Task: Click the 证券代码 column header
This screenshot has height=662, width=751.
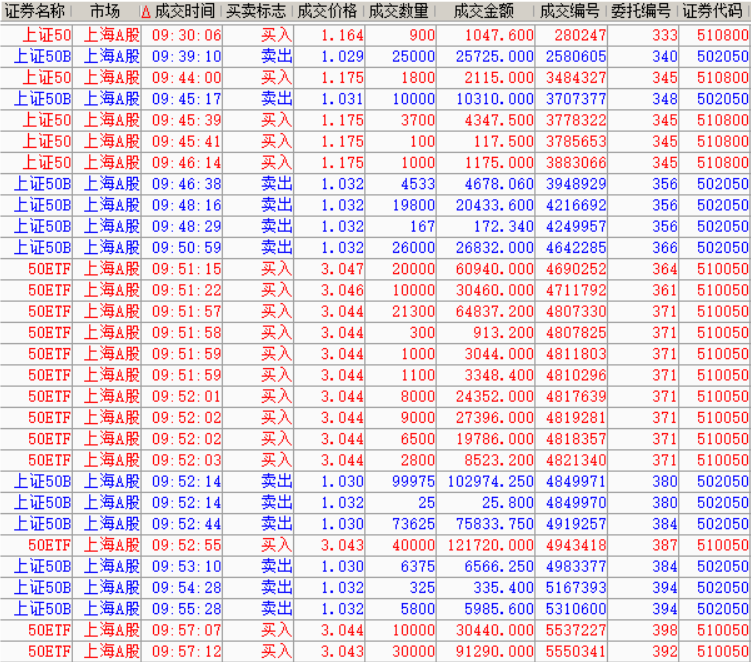Action: click(x=712, y=11)
